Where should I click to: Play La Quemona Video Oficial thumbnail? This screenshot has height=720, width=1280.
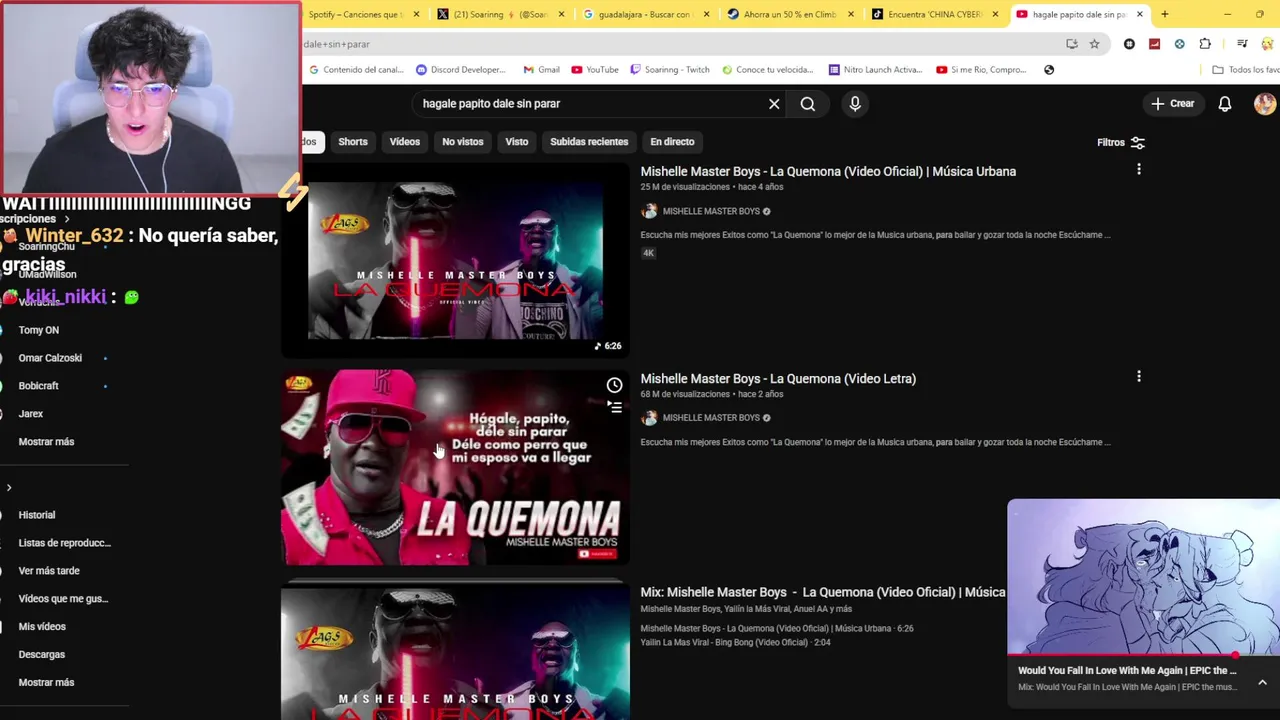[x=455, y=260]
